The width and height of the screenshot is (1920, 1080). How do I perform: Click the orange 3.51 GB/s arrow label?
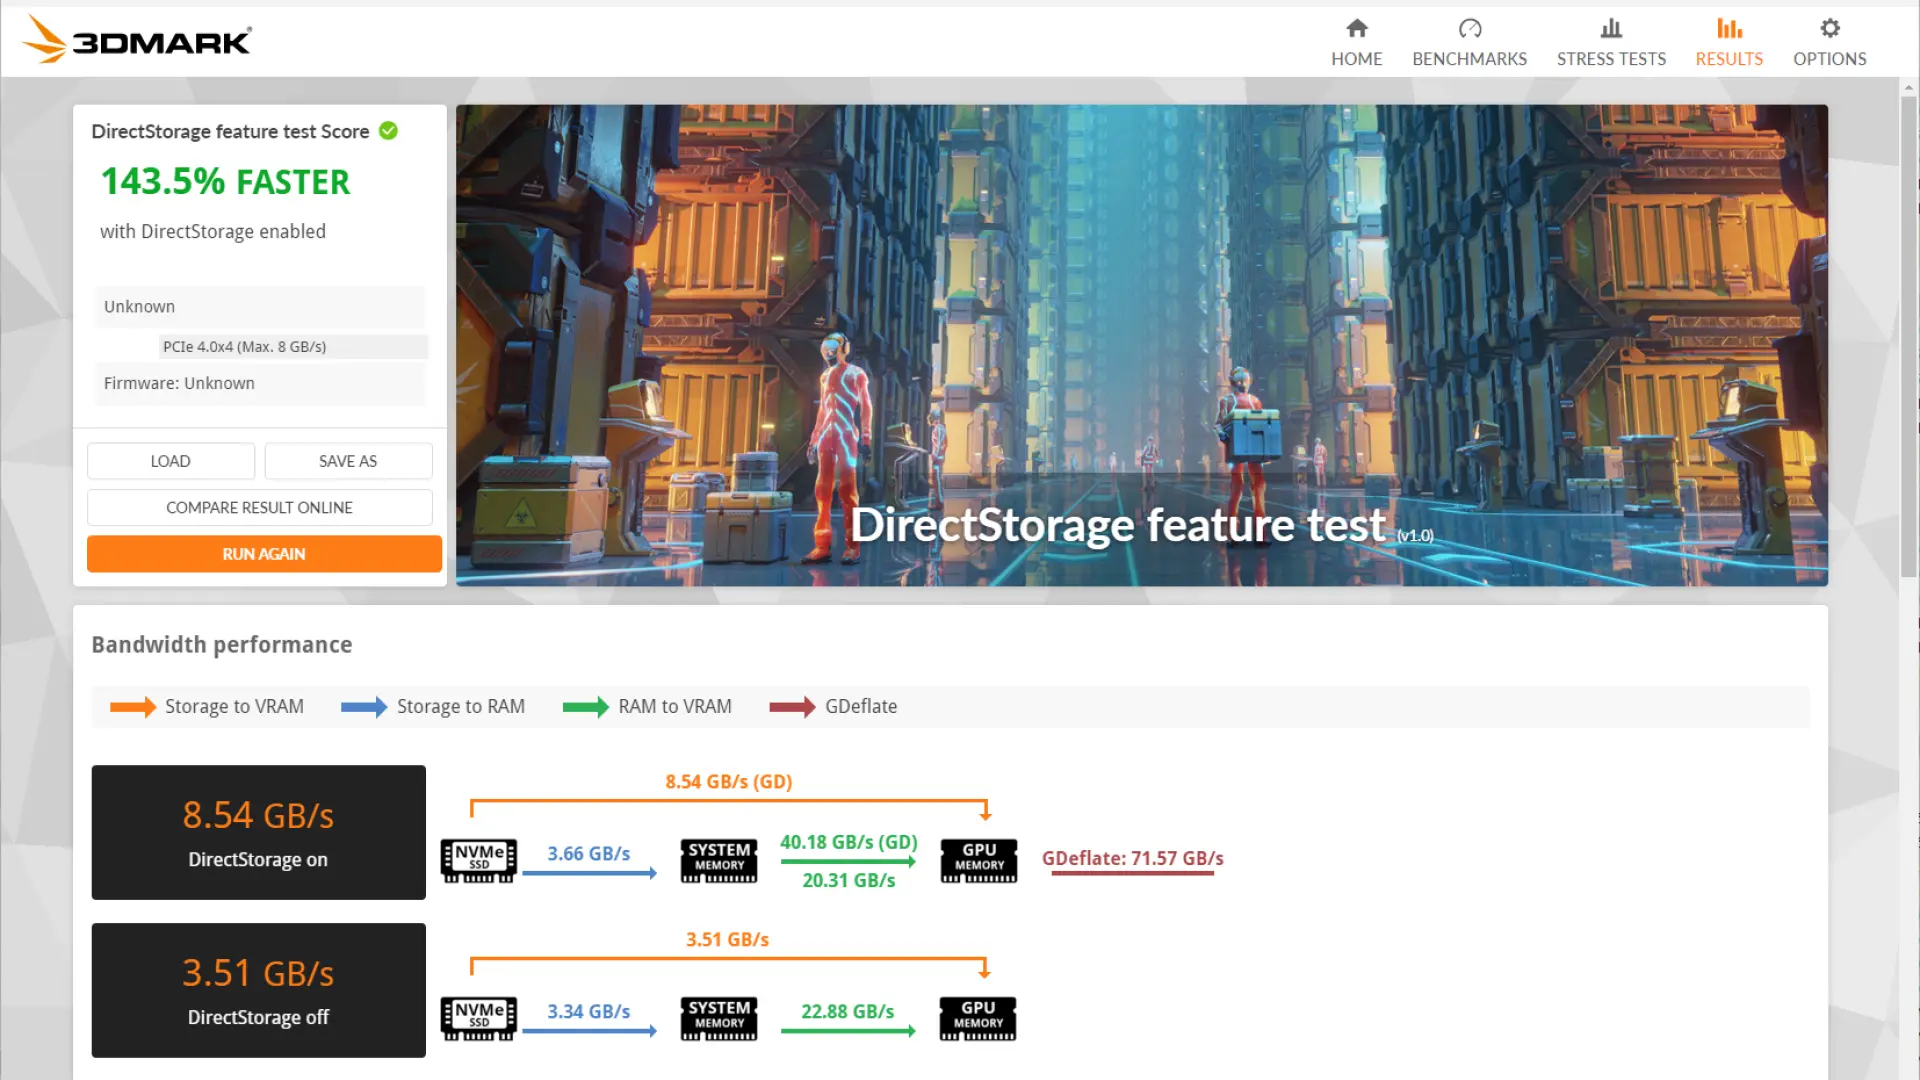tap(727, 940)
